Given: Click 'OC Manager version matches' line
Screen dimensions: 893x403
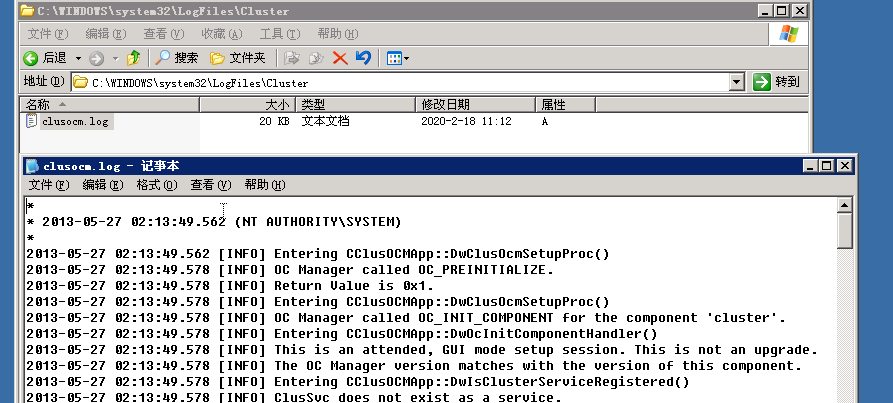Looking at the screenshot, I should (414, 365).
